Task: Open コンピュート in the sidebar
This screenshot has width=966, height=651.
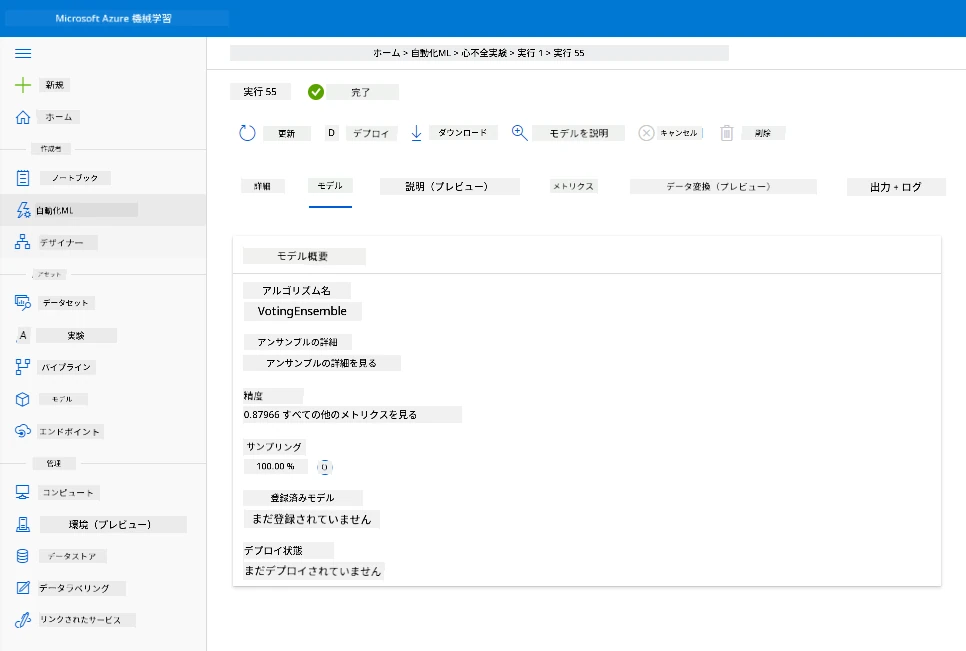Action: [x=68, y=493]
